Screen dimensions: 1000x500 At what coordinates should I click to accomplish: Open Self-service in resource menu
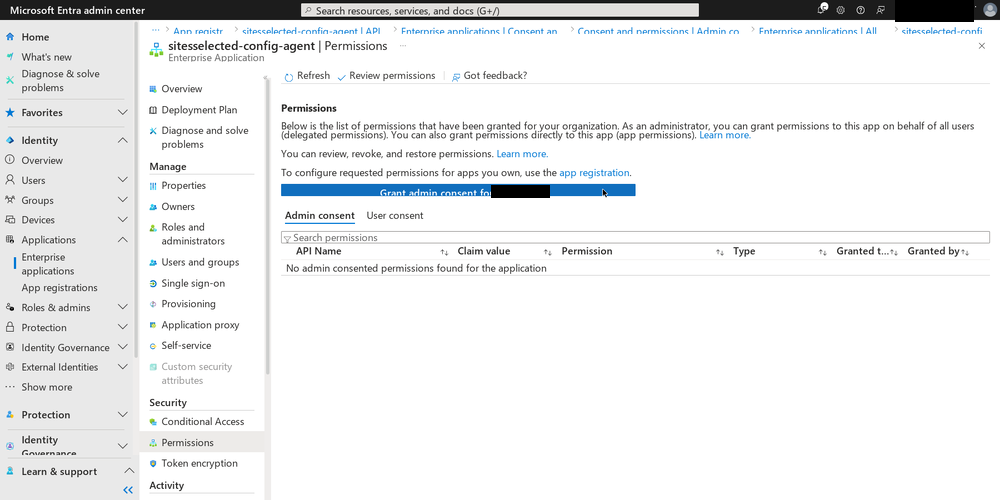pos(186,345)
